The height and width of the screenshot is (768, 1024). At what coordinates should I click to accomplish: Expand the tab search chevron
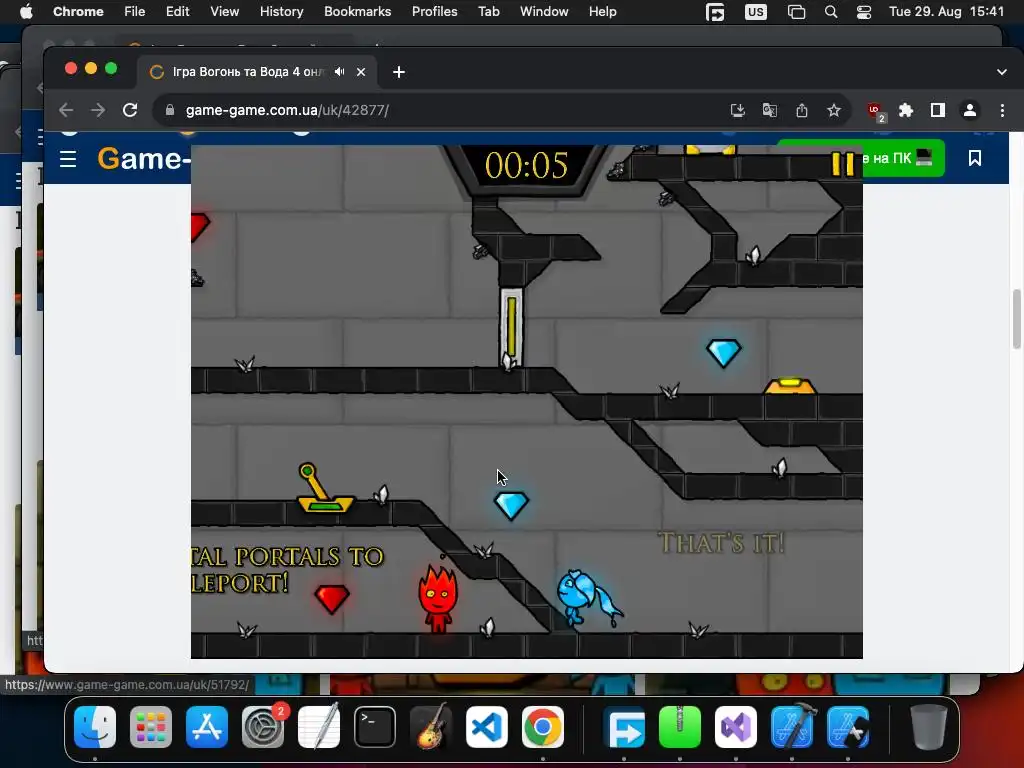pyautogui.click(x=1001, y=72)
